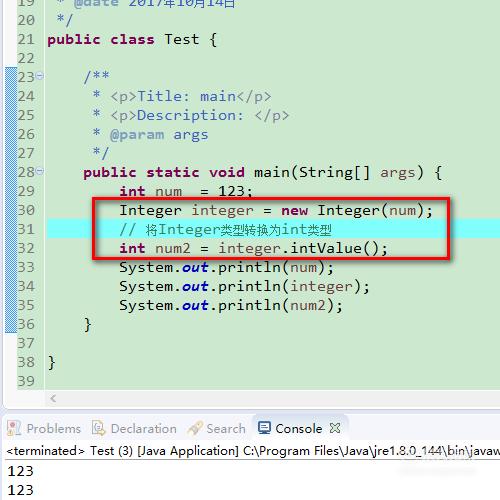Click the Console monitor icon
500x500 pixels.
[x=264, y=428]
